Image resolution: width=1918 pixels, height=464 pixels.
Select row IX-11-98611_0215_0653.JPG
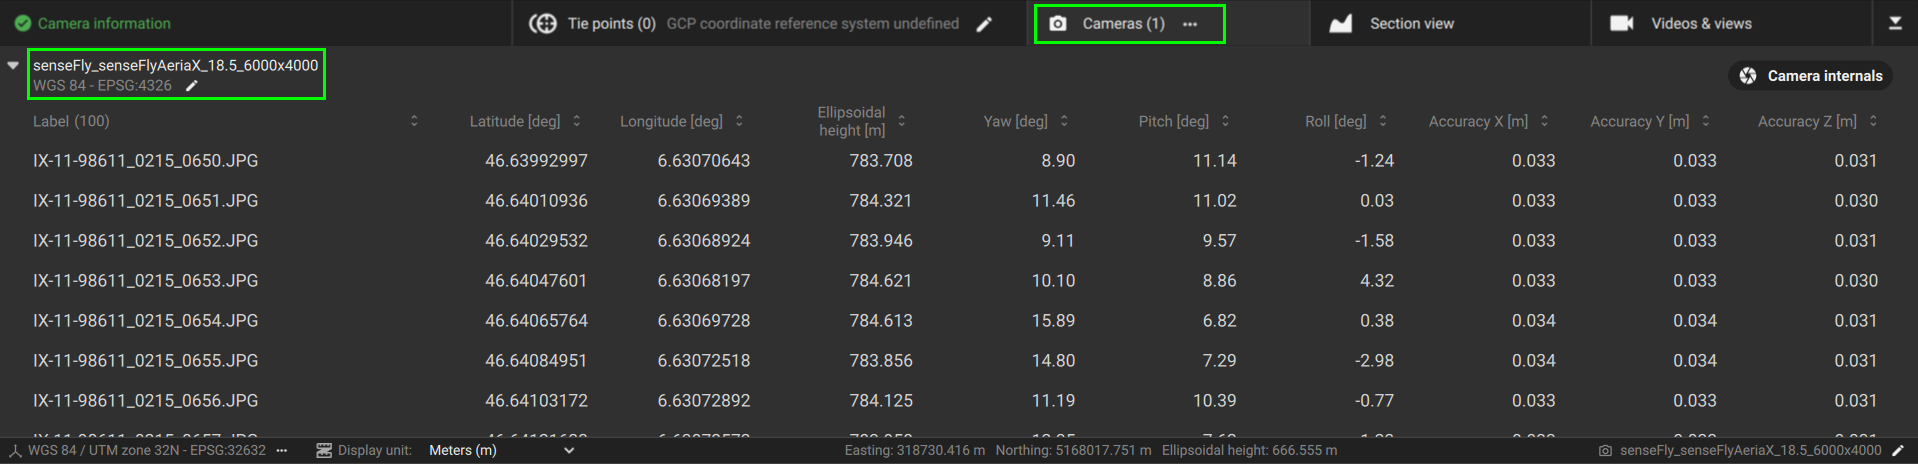[x=146, y=281]
